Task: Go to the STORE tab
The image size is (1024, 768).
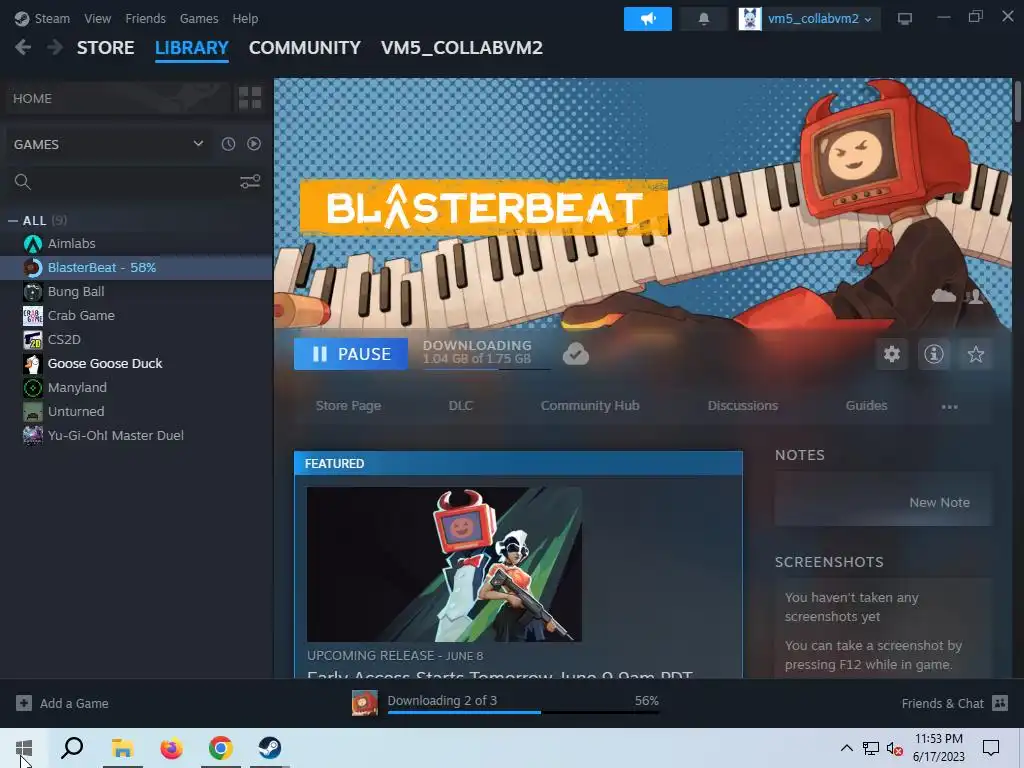Action: coord(106,48)
